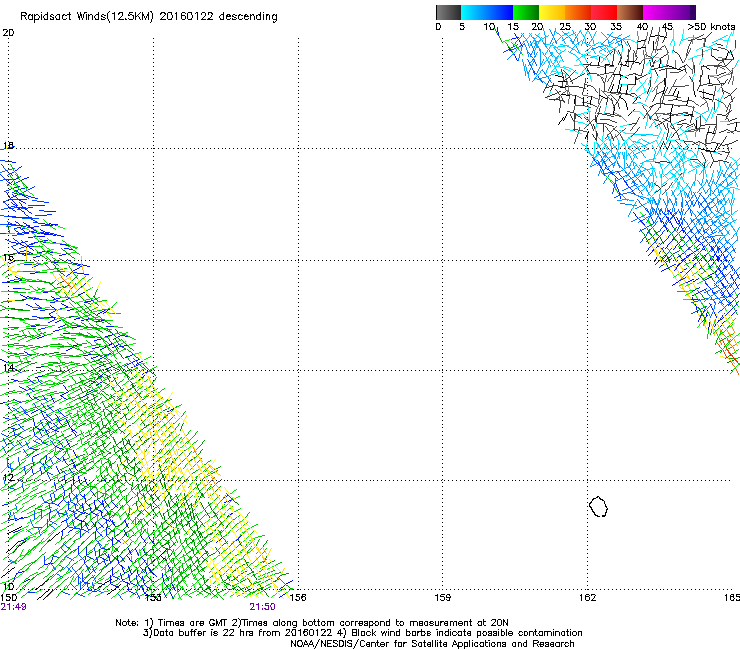Click the latitude '12' axis label
This screenshot has height=650, width=740.
pyautogui.click(x=8, y=478)
